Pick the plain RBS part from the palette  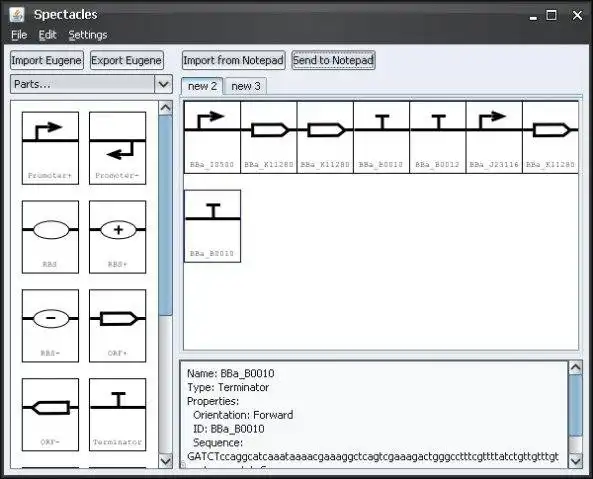(x=50, y=237)
